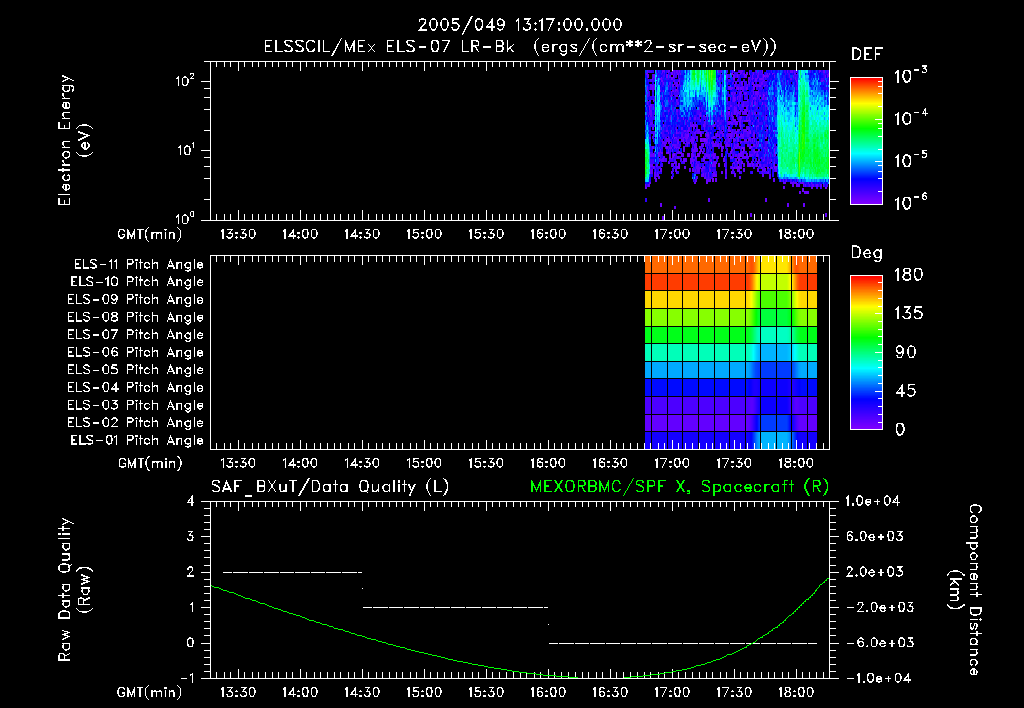The width and height of the screenshot is (1024, 708).
Task: Click the 'ELS-04 Pitch Angle' row label
Action: coord(136,387)
